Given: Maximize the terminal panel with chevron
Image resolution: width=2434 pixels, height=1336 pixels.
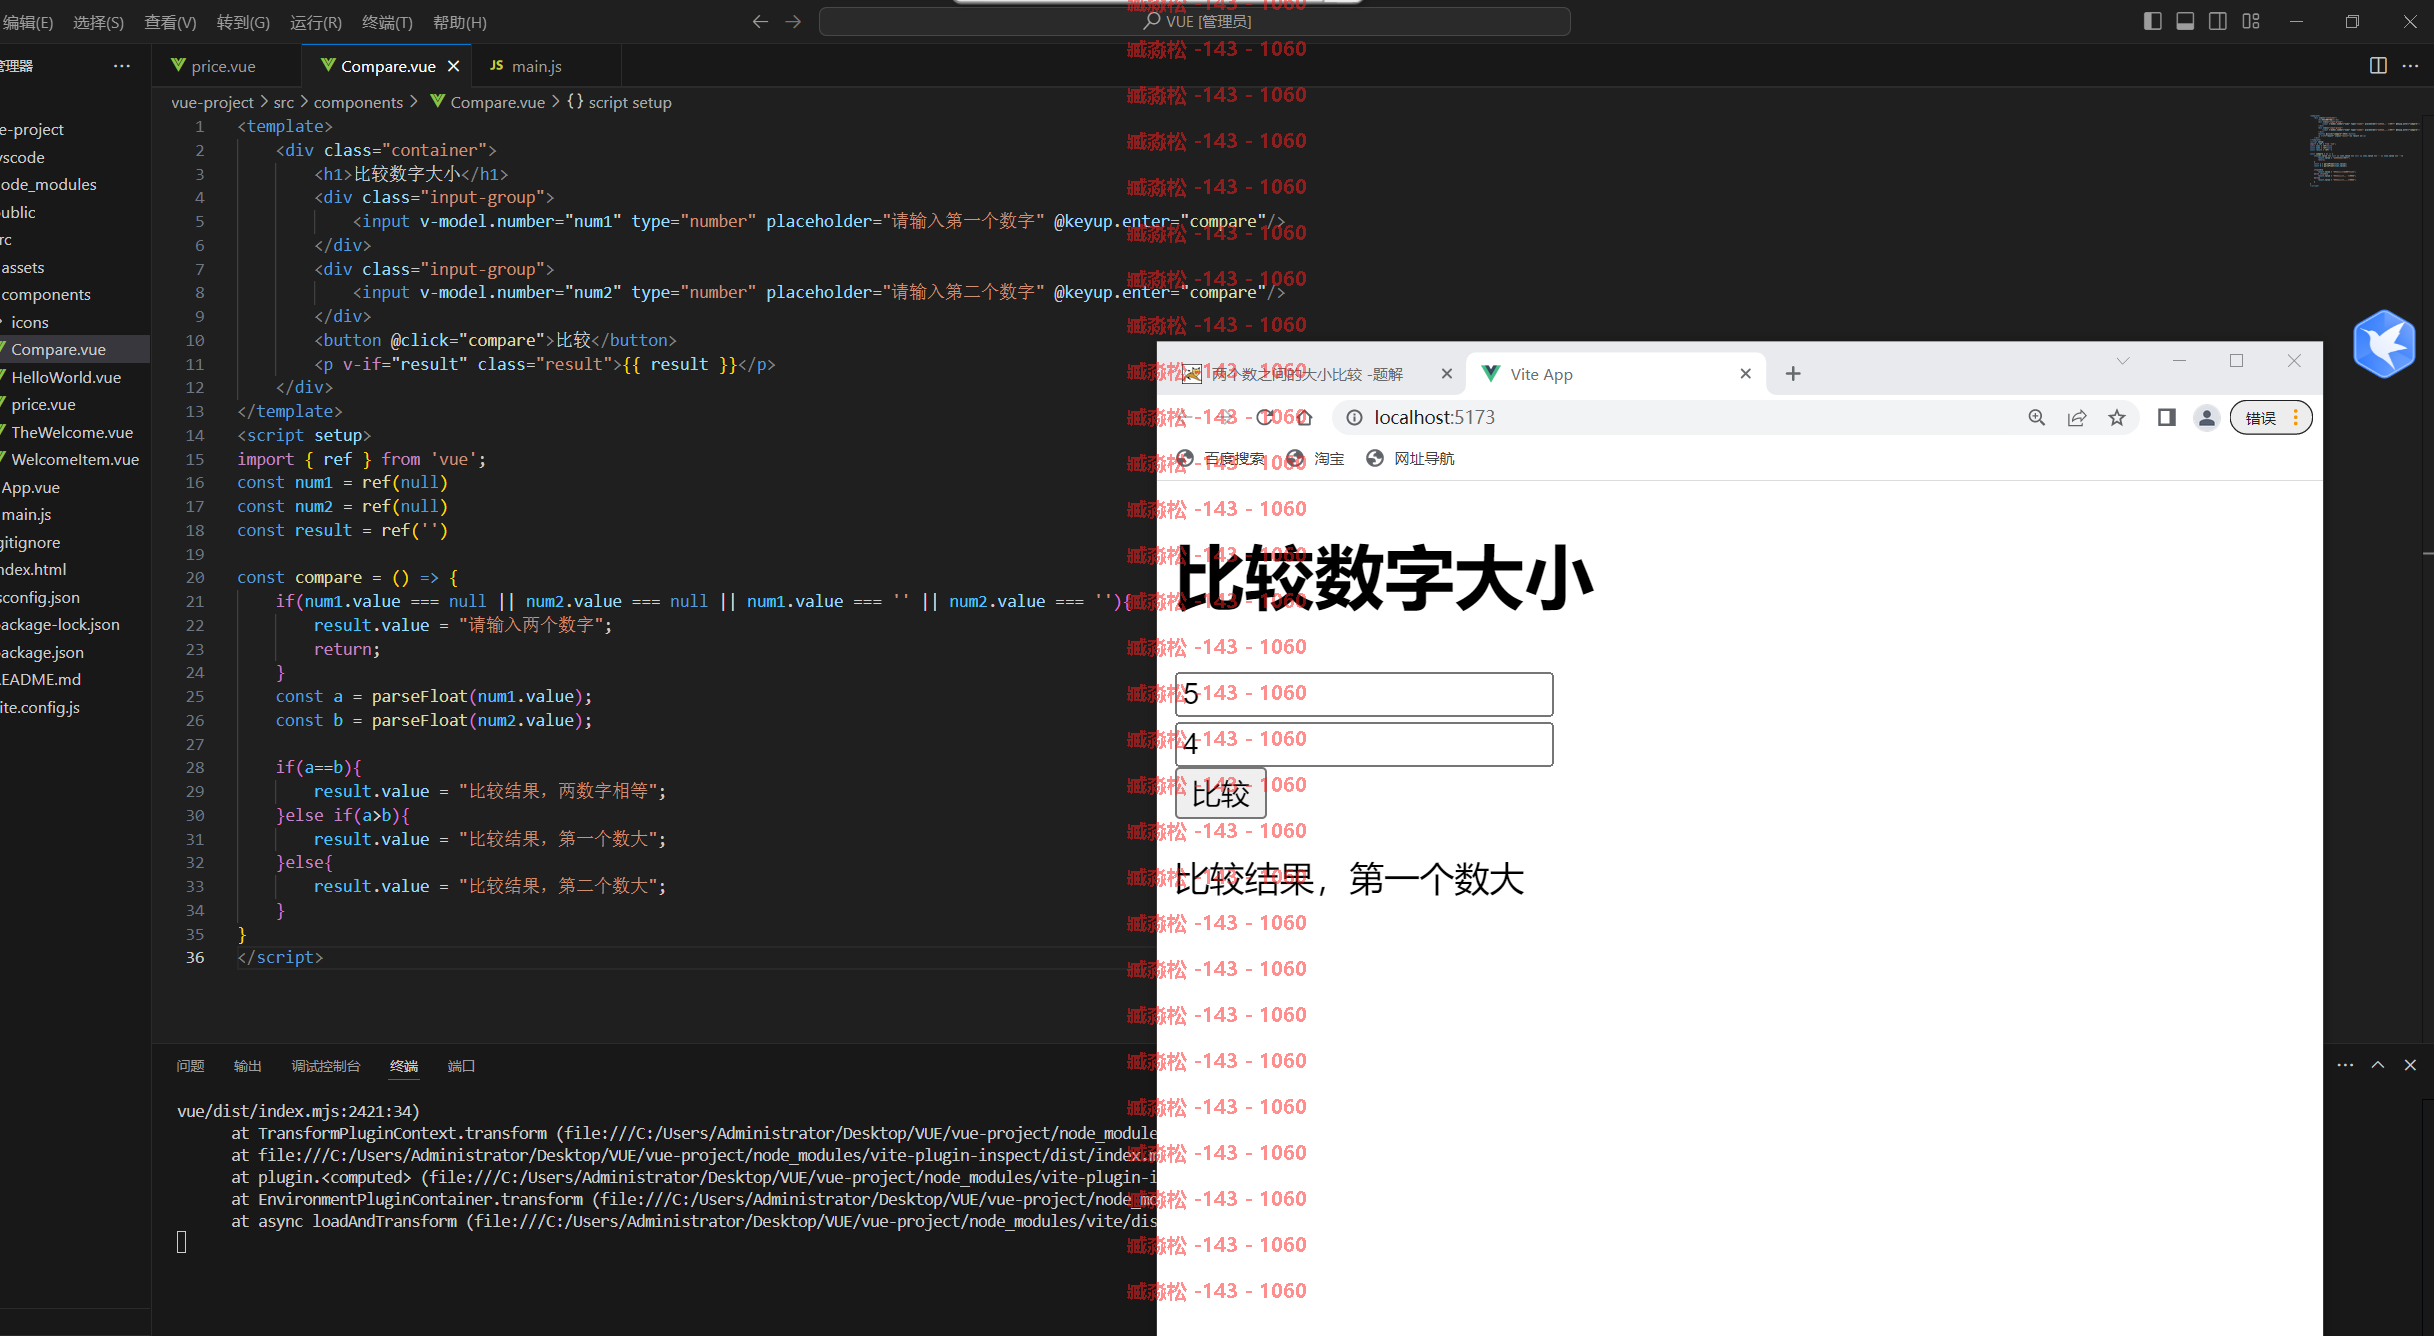Looking at the screenshot, I should pos(2378,1065).
